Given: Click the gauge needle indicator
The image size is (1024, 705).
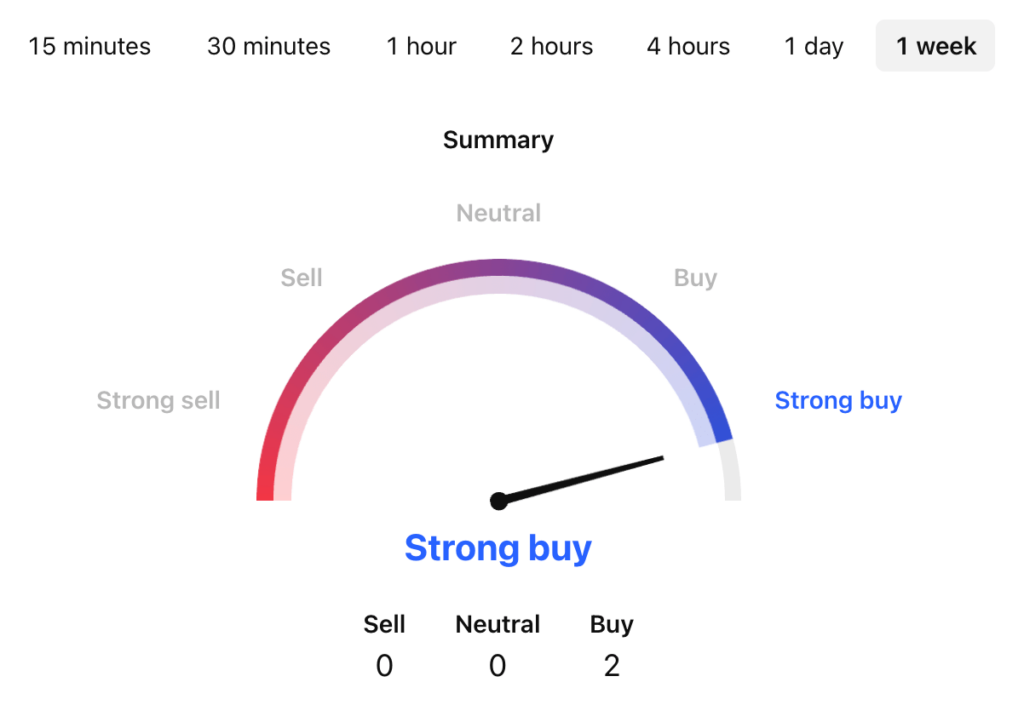Looking at the screenshot, I should click(580, 480).
